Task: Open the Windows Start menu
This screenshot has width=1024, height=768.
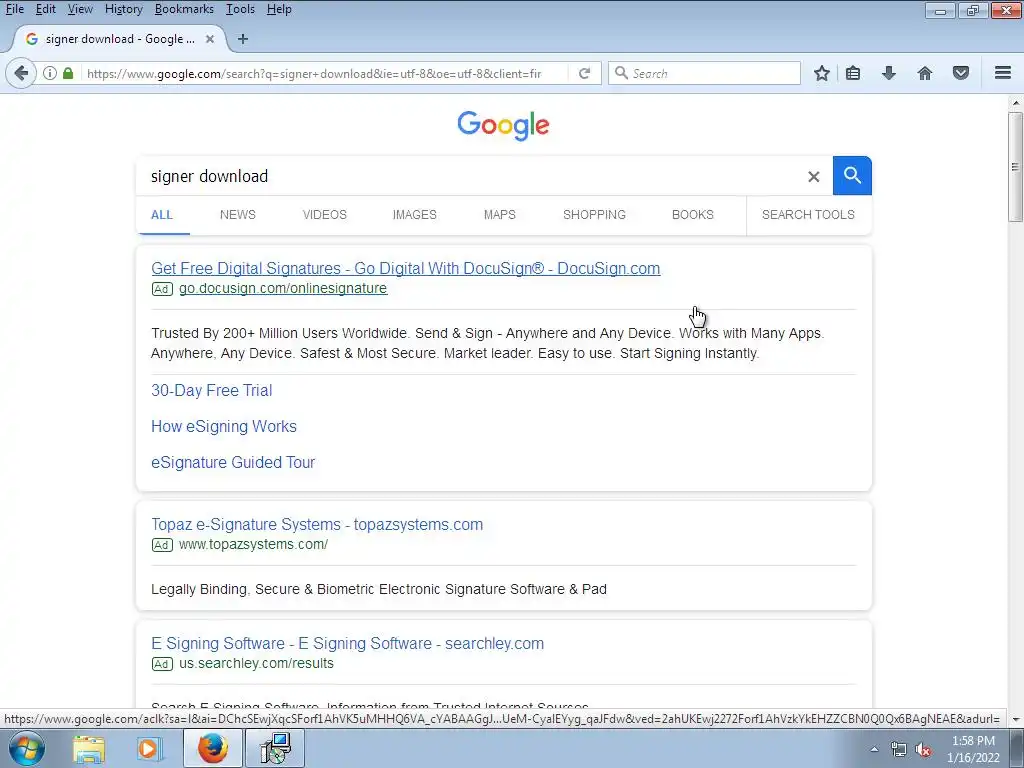Action: click(x=26, y=748)
